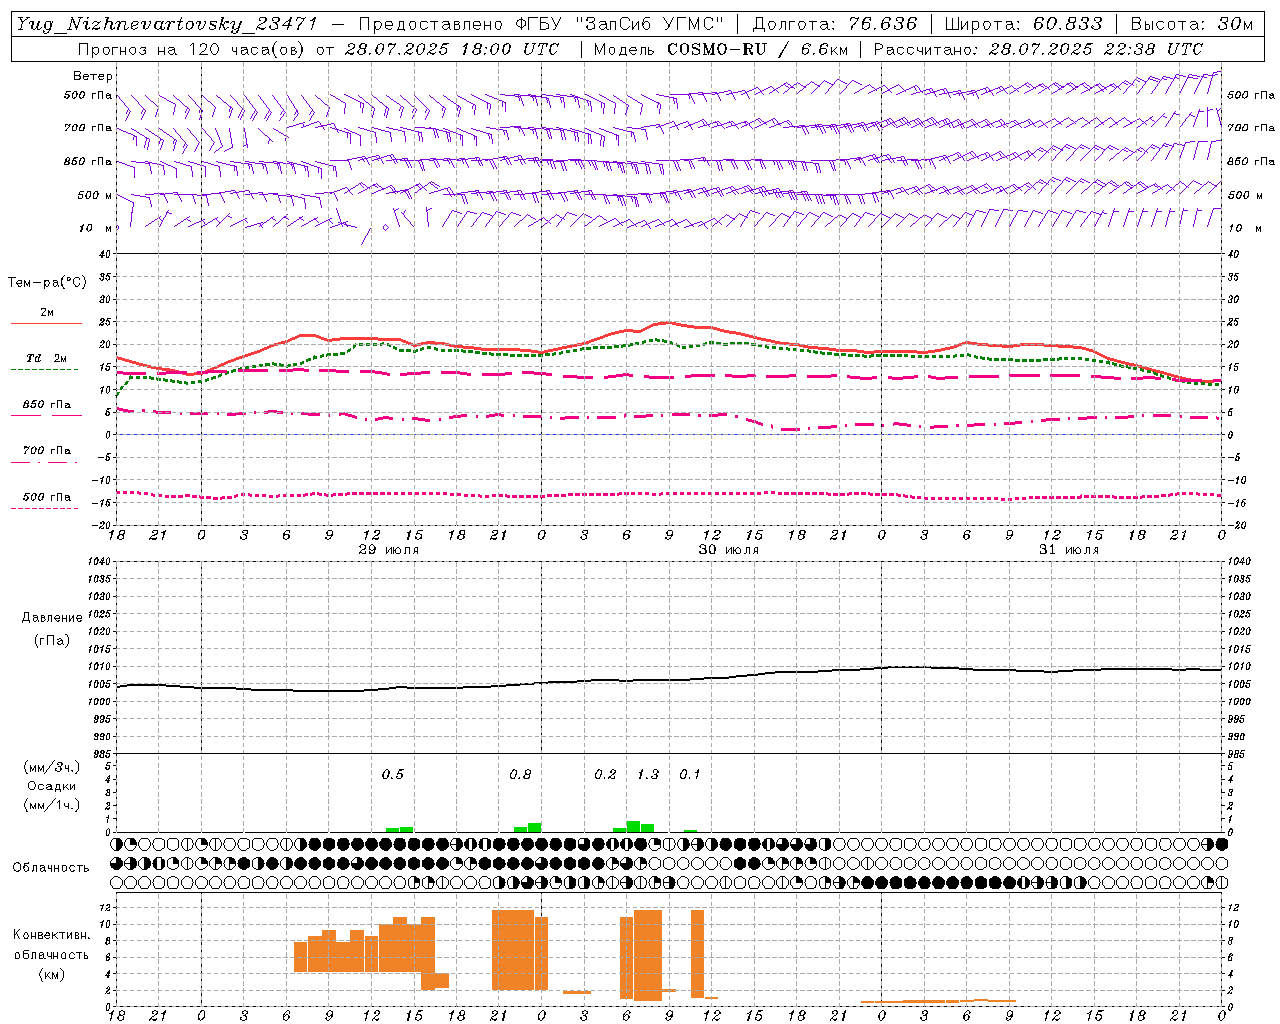Image resolution: width=1280 pixels, height=1024 pixels.
Task: Click the '29 июля' date label
Action: [389, 550]
